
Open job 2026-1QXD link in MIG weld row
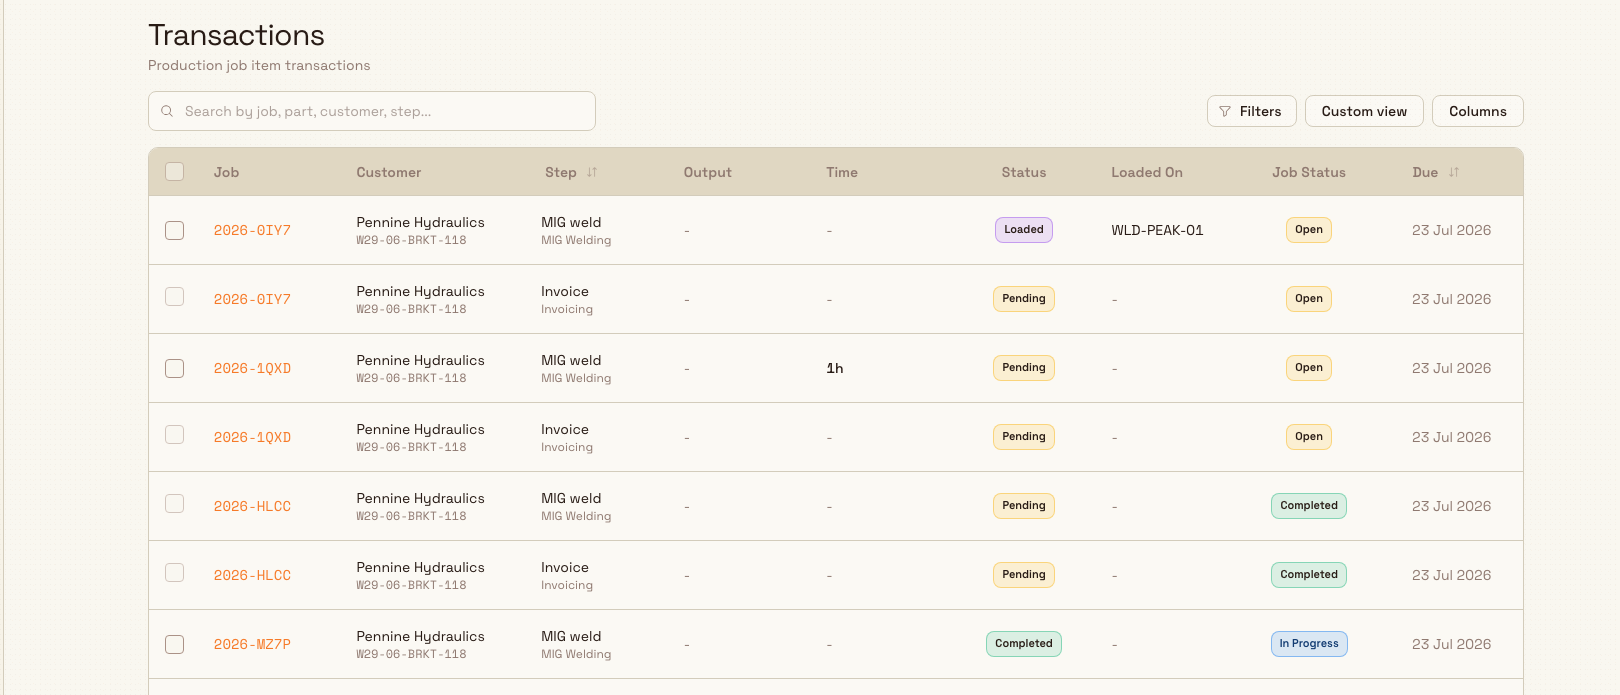(x=252, y=368)
